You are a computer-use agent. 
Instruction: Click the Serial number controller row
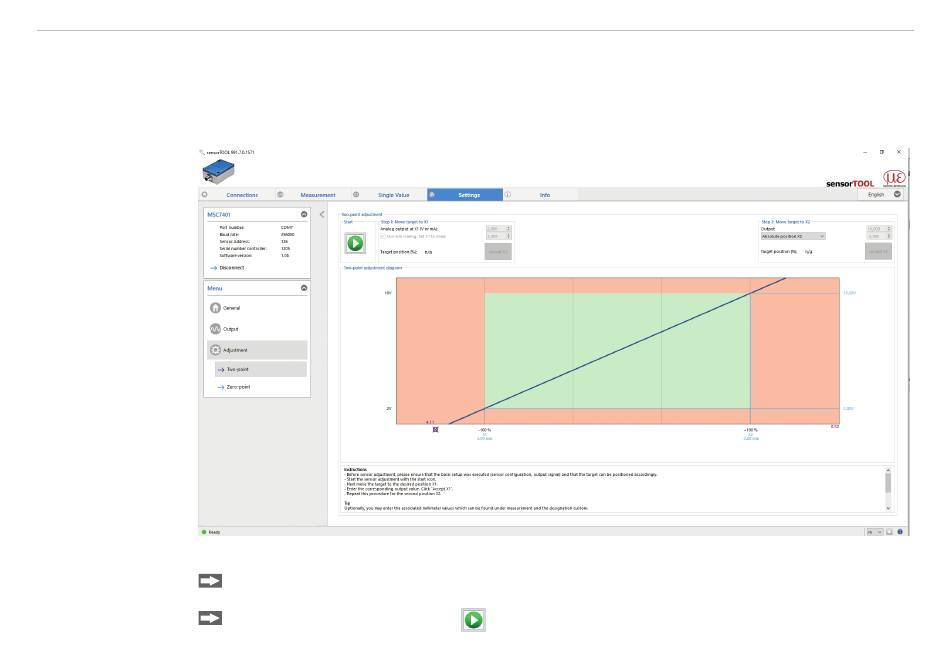click(x=255, y=248)
